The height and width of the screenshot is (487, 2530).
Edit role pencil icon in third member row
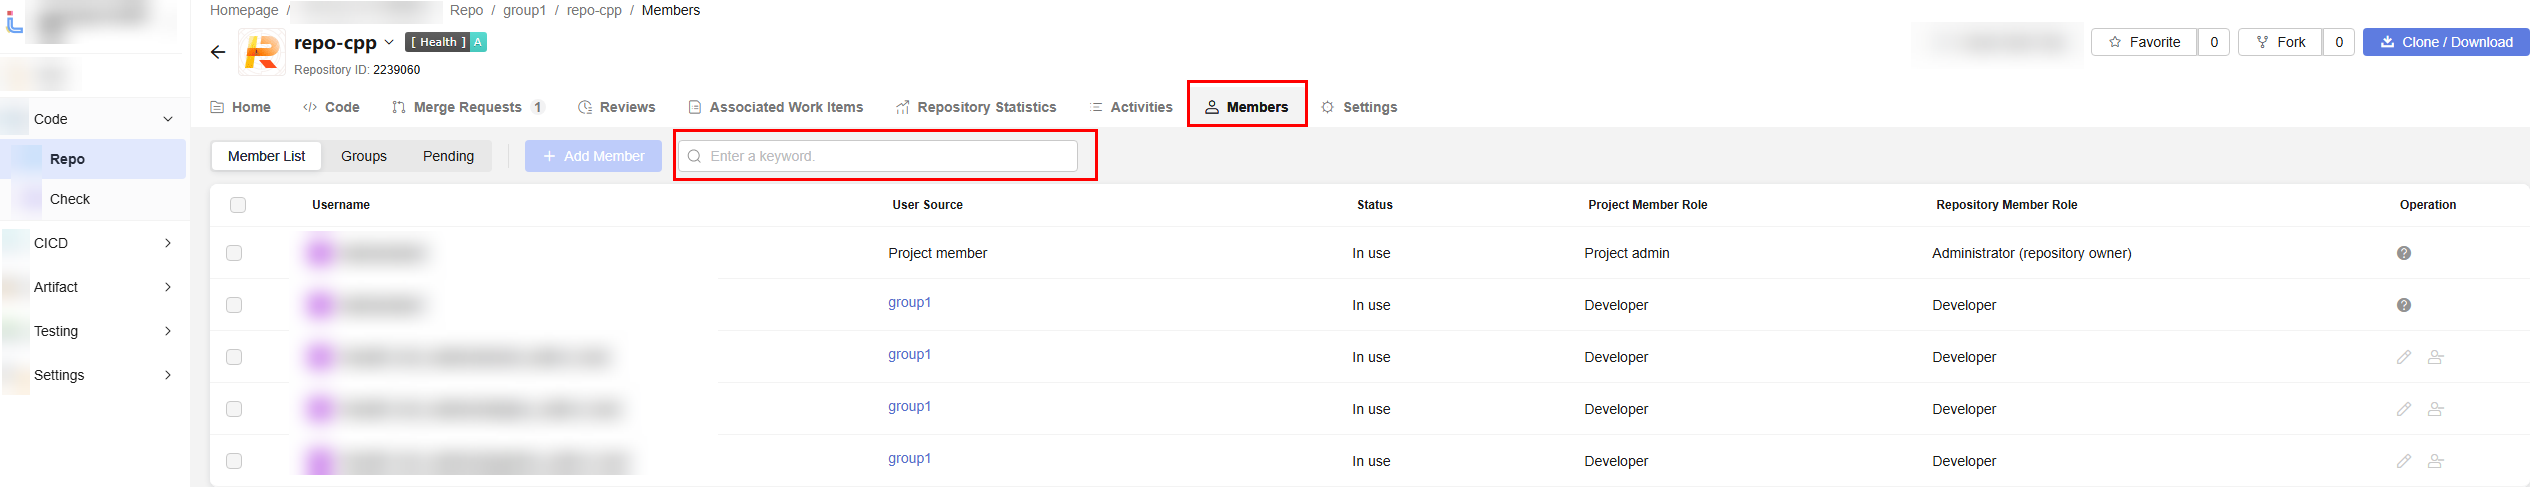[x=2404, y=357]
